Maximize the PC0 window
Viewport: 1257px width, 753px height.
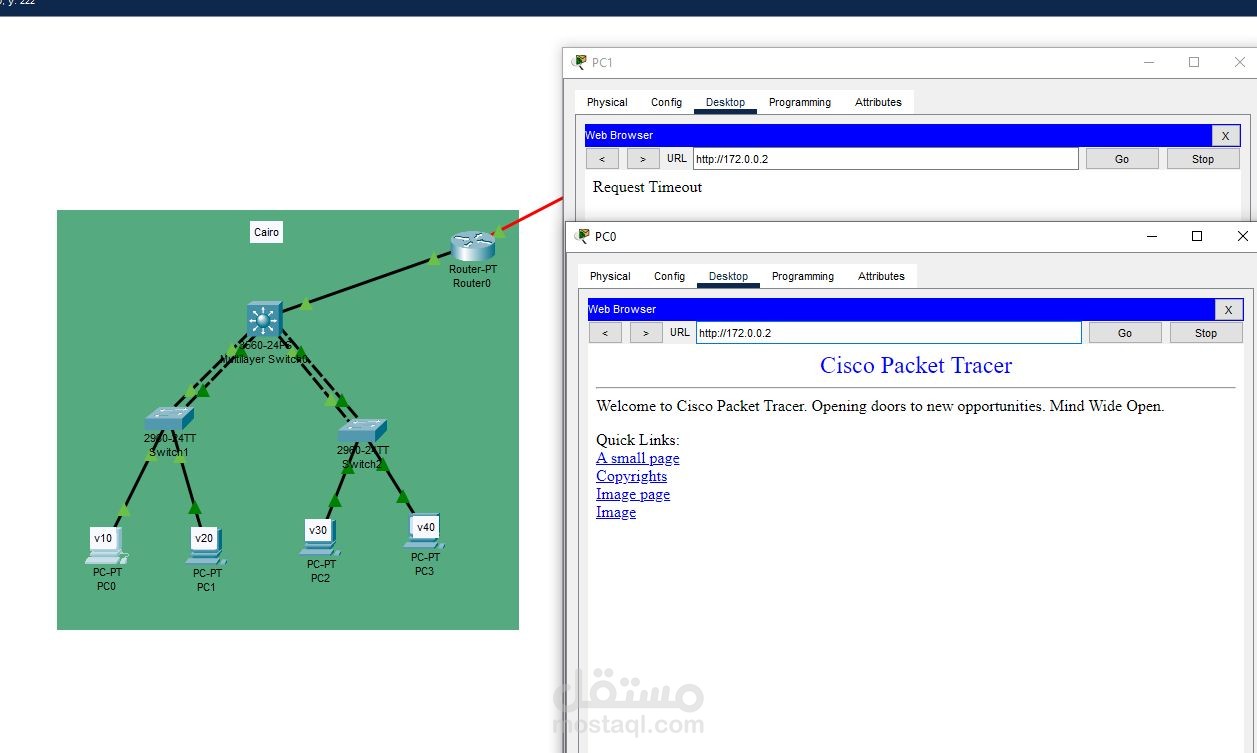(x=1197, y=236)
